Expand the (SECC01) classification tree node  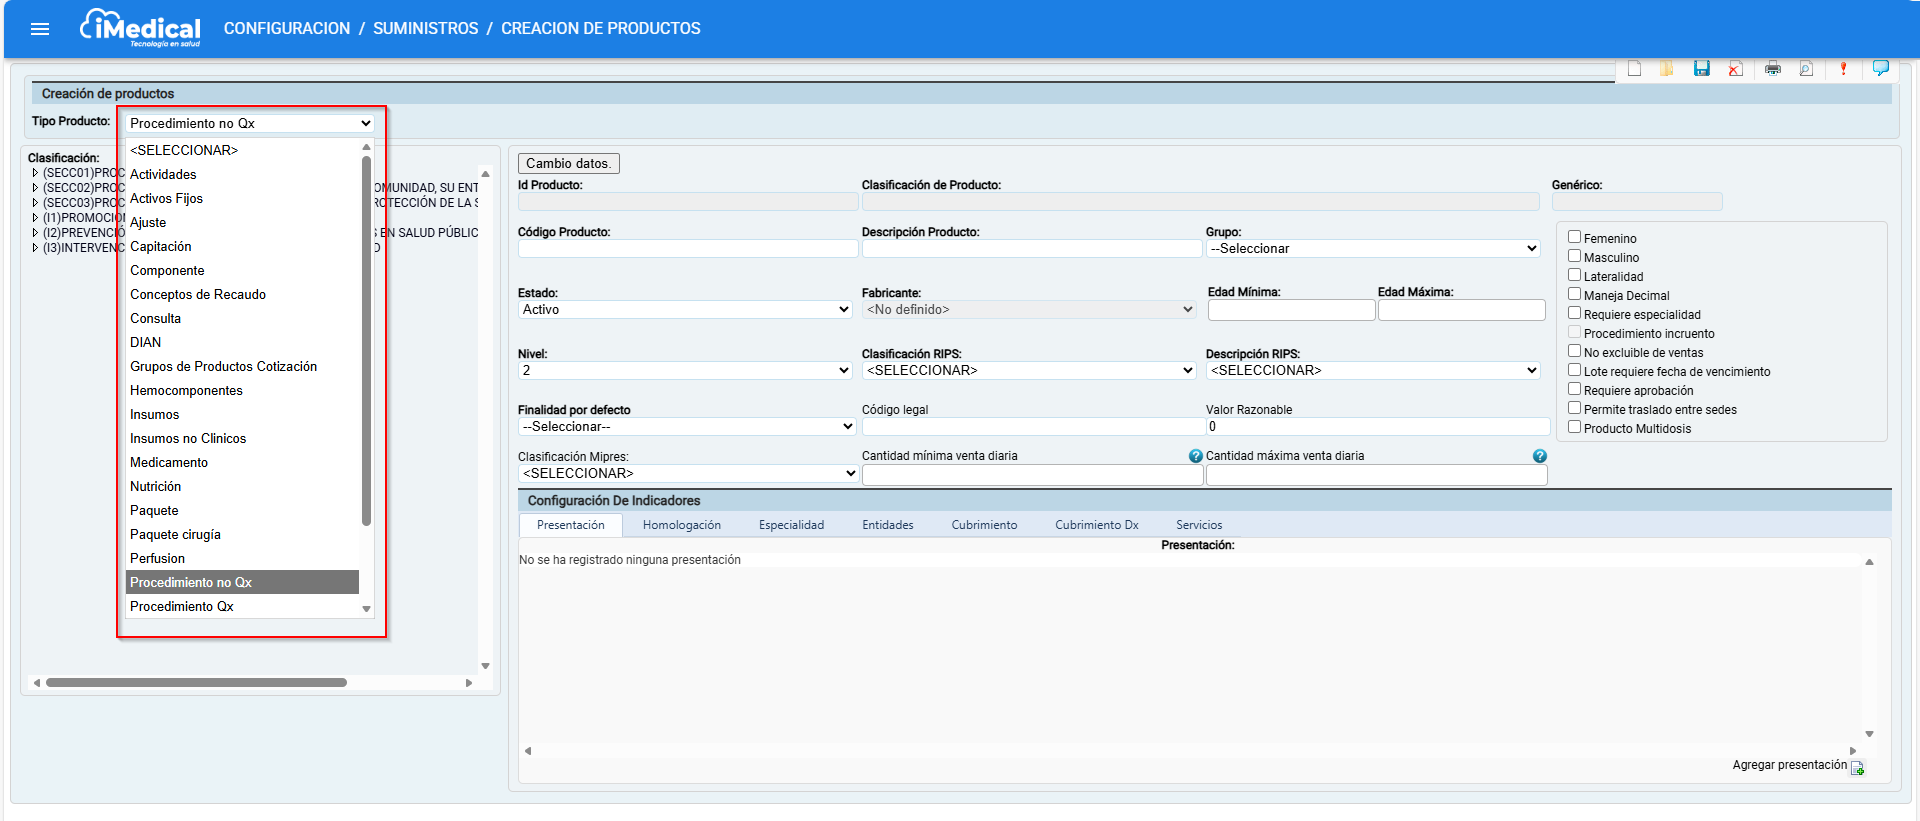pos(35,173)
